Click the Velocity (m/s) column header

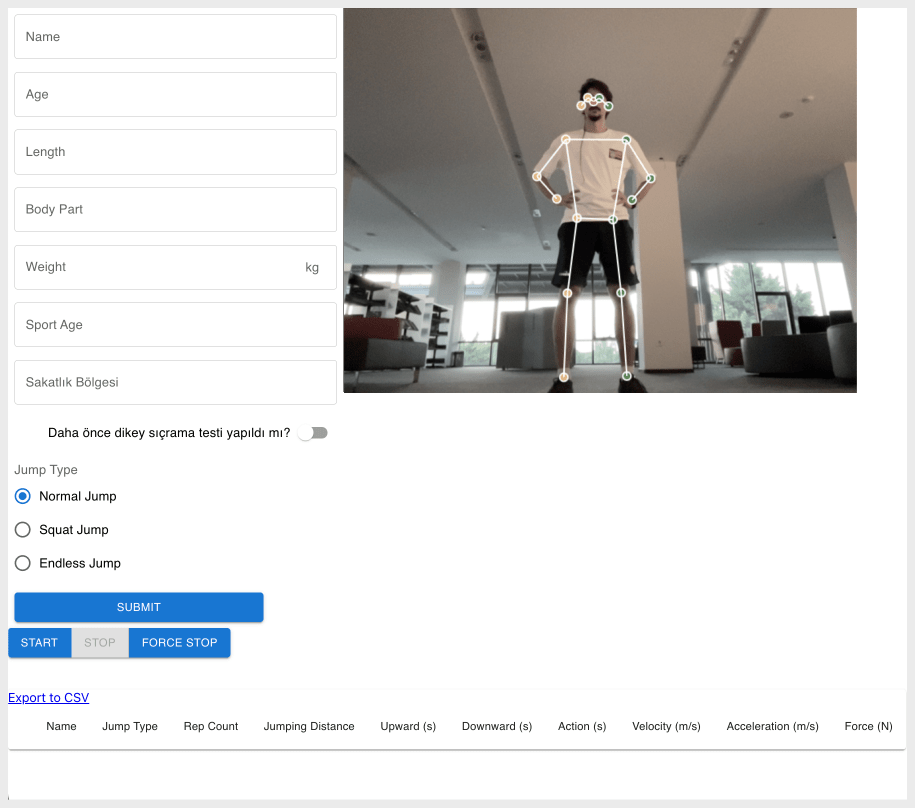[x=666, y=727]
